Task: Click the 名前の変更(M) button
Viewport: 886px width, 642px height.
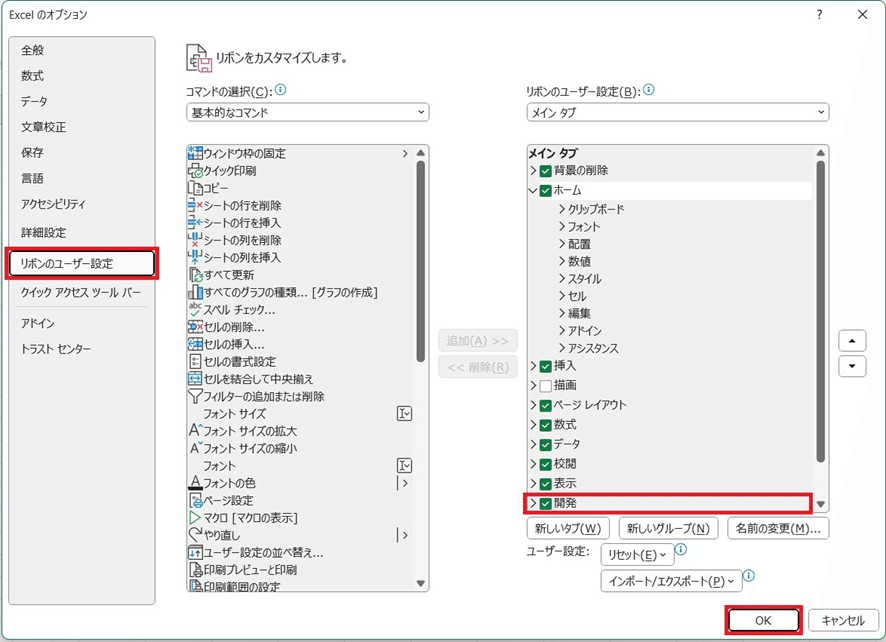Action: point(778,528)
